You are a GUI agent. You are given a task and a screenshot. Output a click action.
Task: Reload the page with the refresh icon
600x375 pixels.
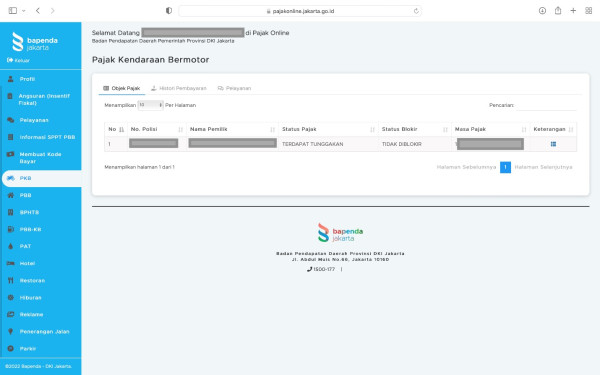pos(416,11)
